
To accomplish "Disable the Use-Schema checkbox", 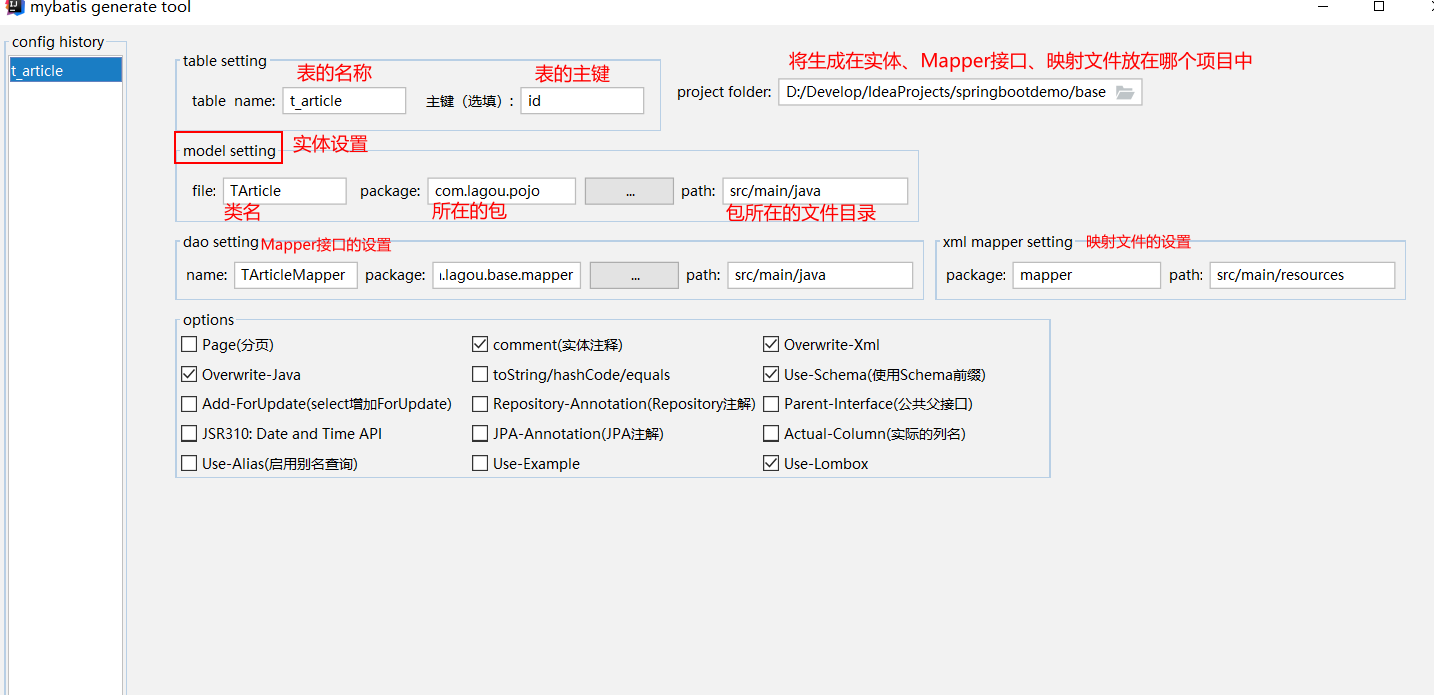I will coord(771,375).
